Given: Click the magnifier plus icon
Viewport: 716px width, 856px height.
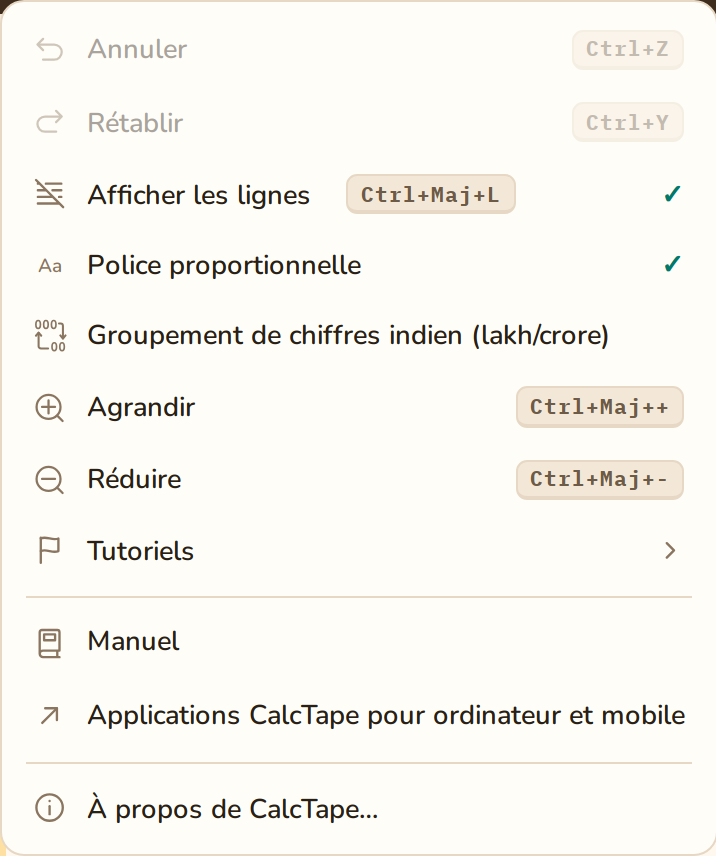Looking at the screenshot, I should (x=50, y=408).
